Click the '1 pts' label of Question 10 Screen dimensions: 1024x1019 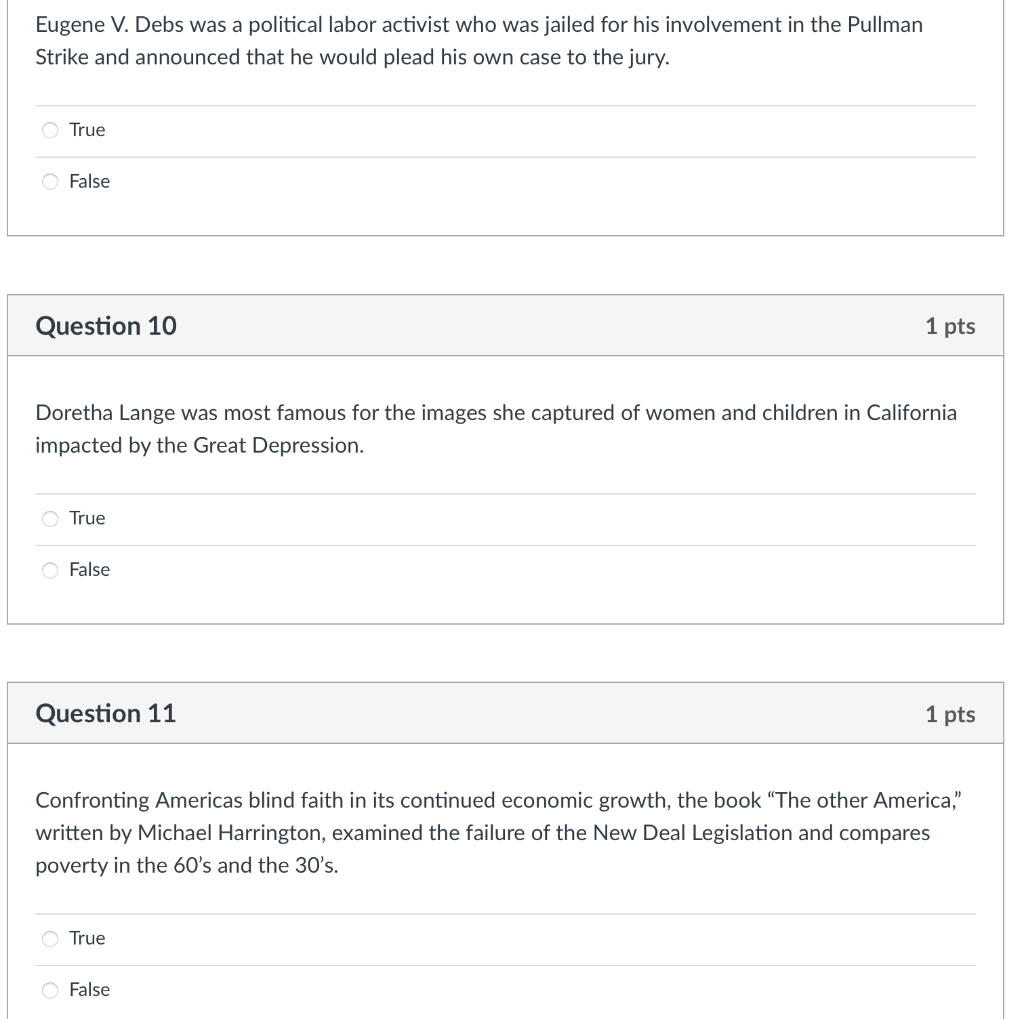(950, 326)
